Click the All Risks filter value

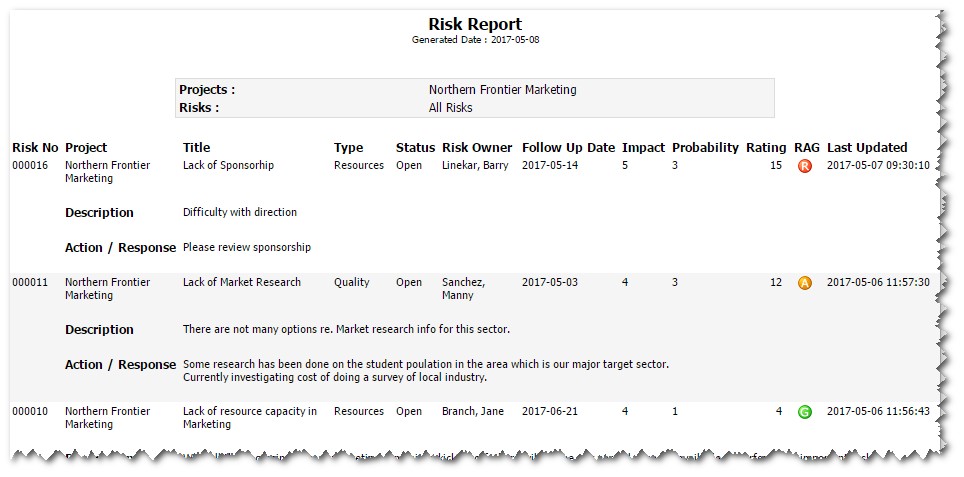pos(451,108)
